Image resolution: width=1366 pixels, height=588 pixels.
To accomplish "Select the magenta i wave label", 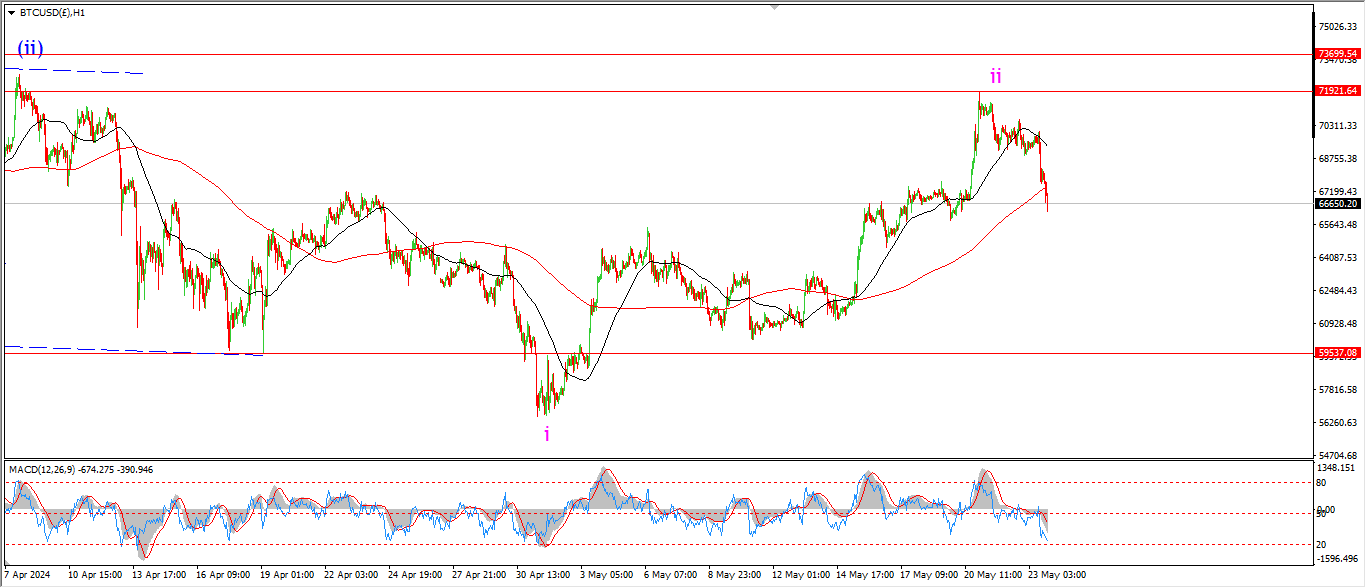I will click(x=546, y=433).
